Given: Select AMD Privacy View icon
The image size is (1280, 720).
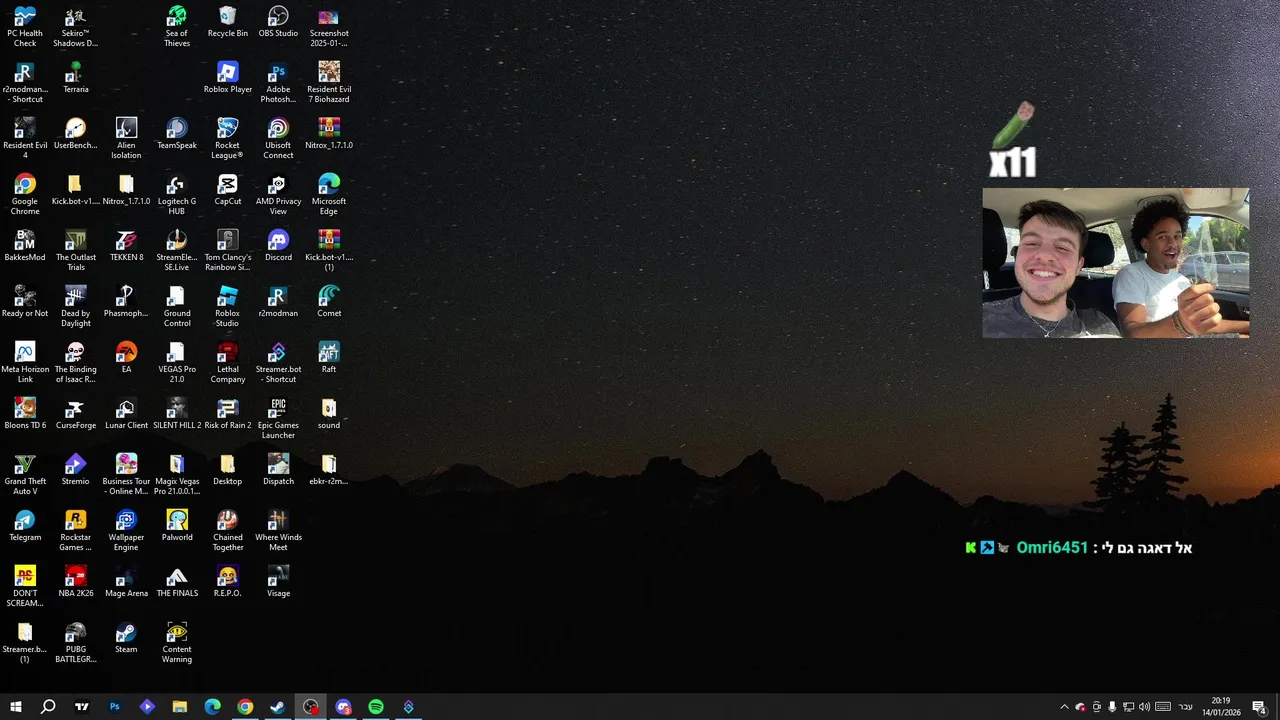Looking at the screenshot, I should tap(278, 195).
